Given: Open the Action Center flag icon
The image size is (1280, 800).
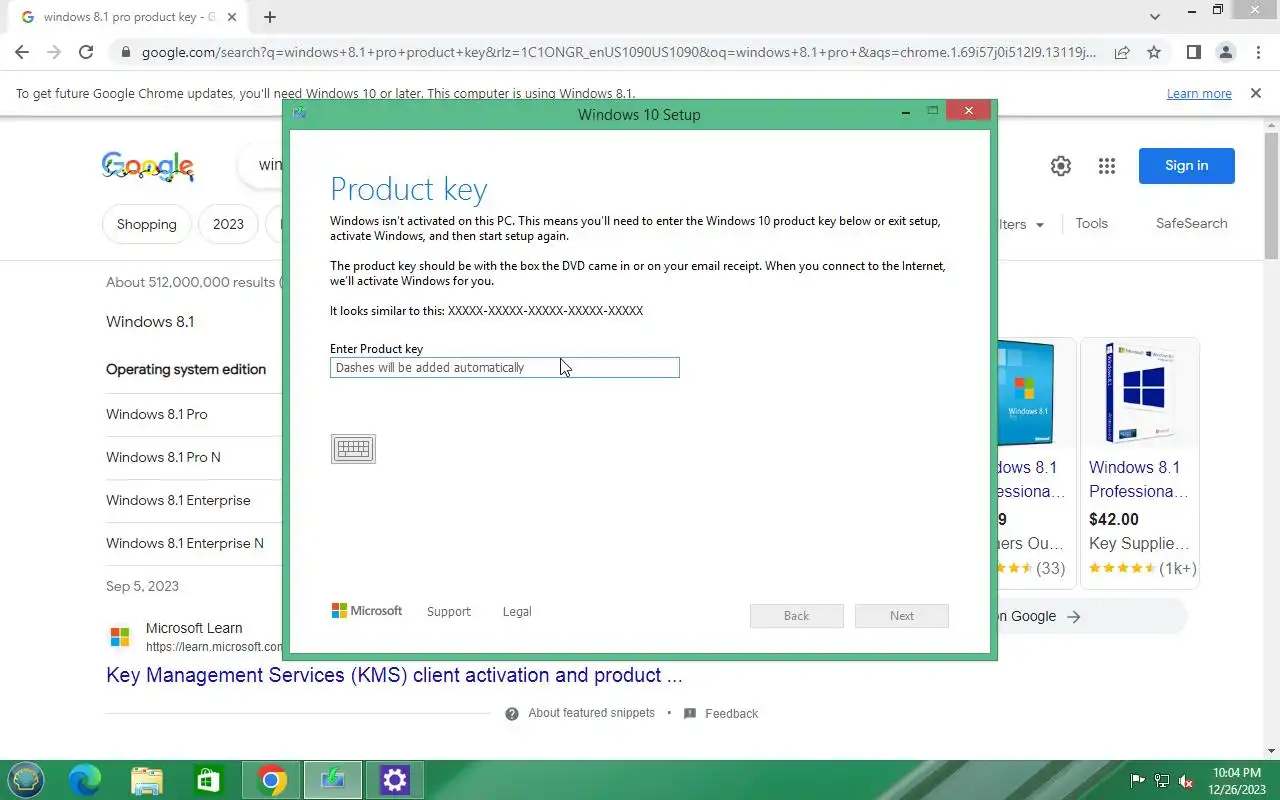Looking at the screenshot, I should pyautogui.click(x=1138, y=780).
